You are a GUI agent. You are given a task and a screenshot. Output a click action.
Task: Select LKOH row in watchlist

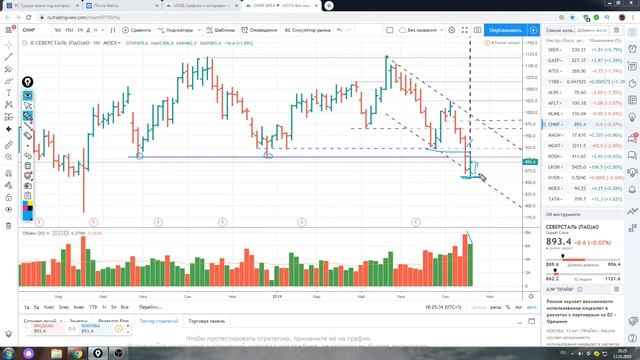pyautogui.click(x=584, y=167)
